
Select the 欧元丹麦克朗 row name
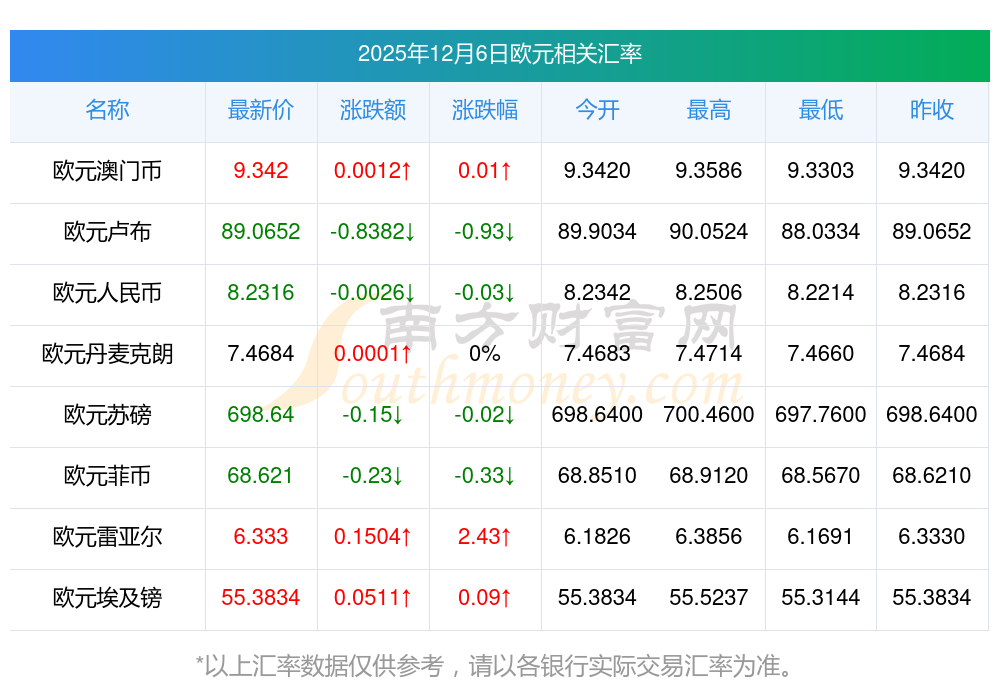tap(107, 354)
